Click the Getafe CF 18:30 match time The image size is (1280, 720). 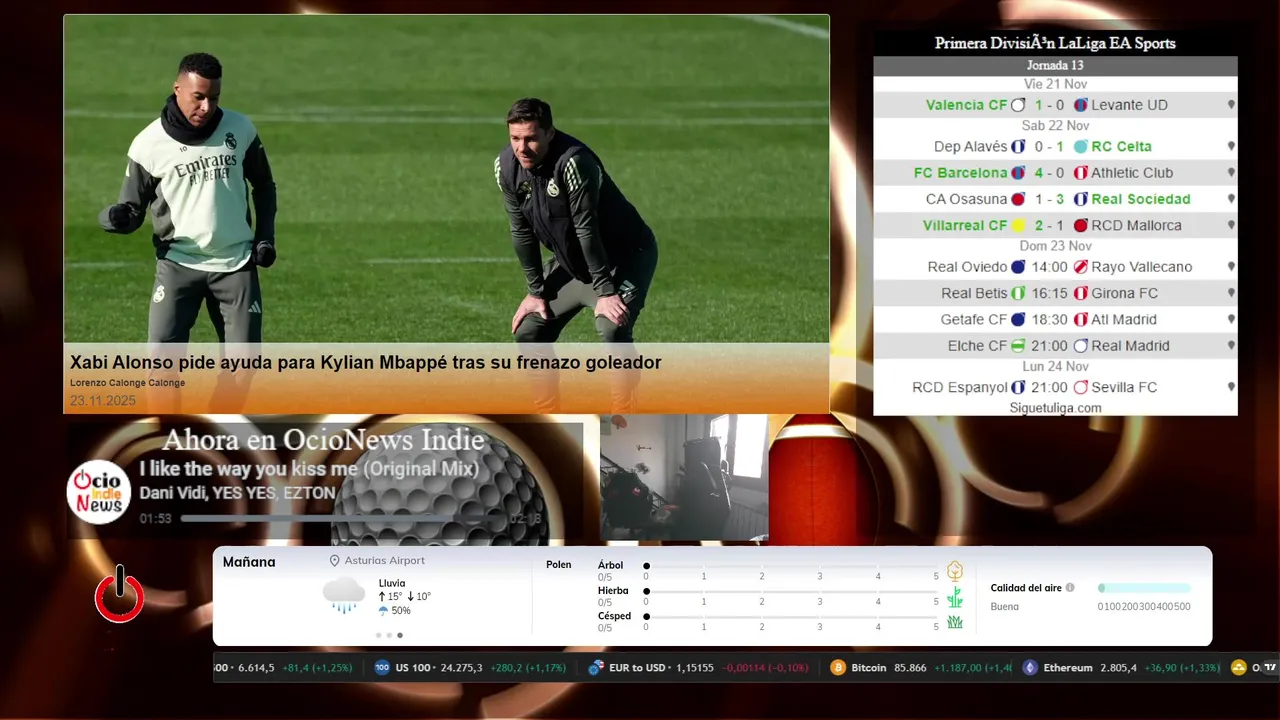pos(1050,320)
